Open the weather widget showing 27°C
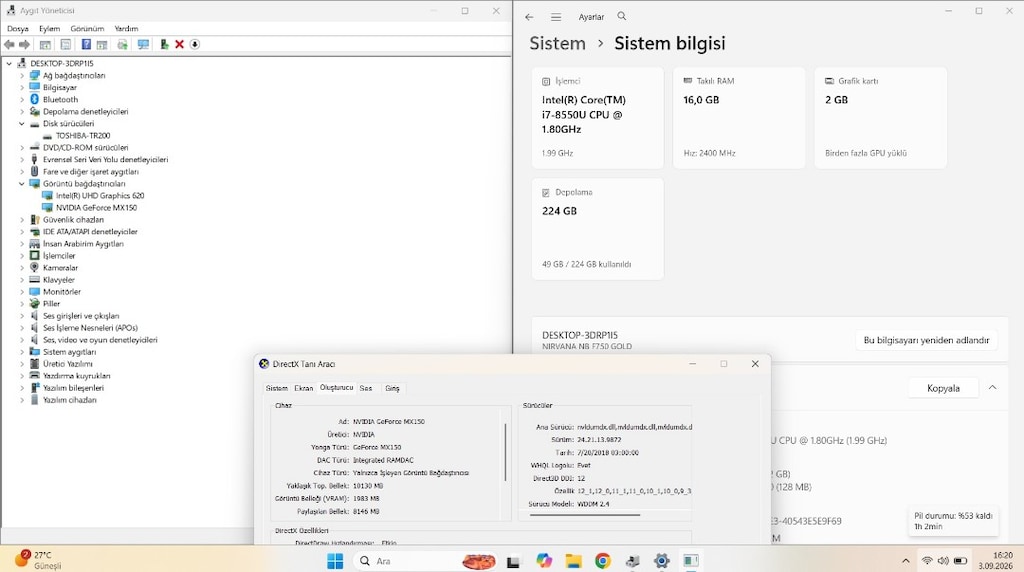 pyautogui.click(x=39, y=560)
